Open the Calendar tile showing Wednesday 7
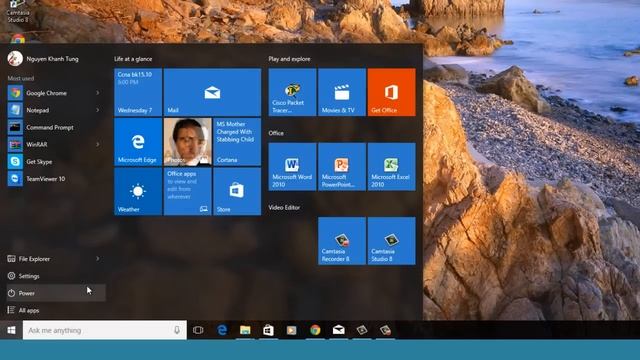The width and height of the screenshot is (640, 360). 138,92
